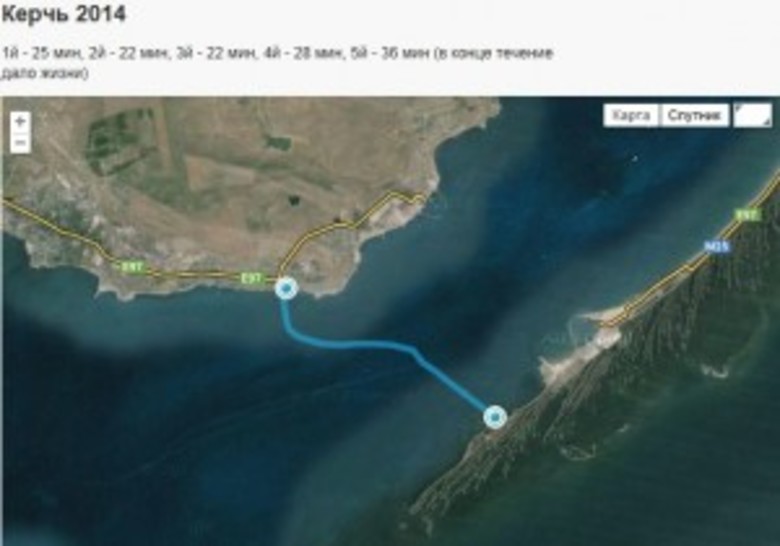Select the route start marker on Kerch coast
The height and width of the screenshot is (546, 780).
tap(286, 288)
